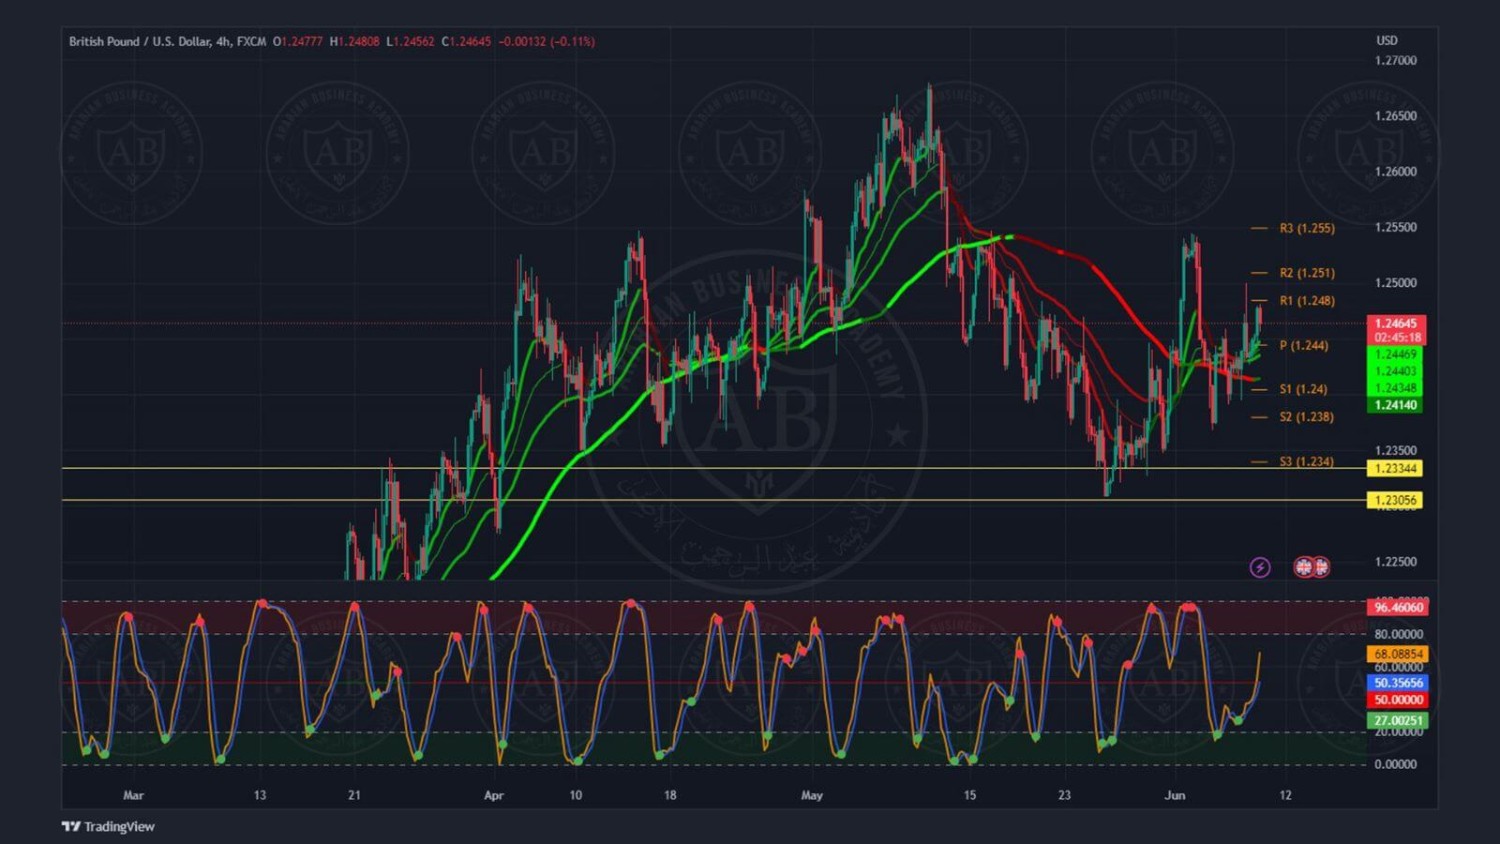Click the 10 date label on time axis
The image size is (1500, 844).
(576, 796)
